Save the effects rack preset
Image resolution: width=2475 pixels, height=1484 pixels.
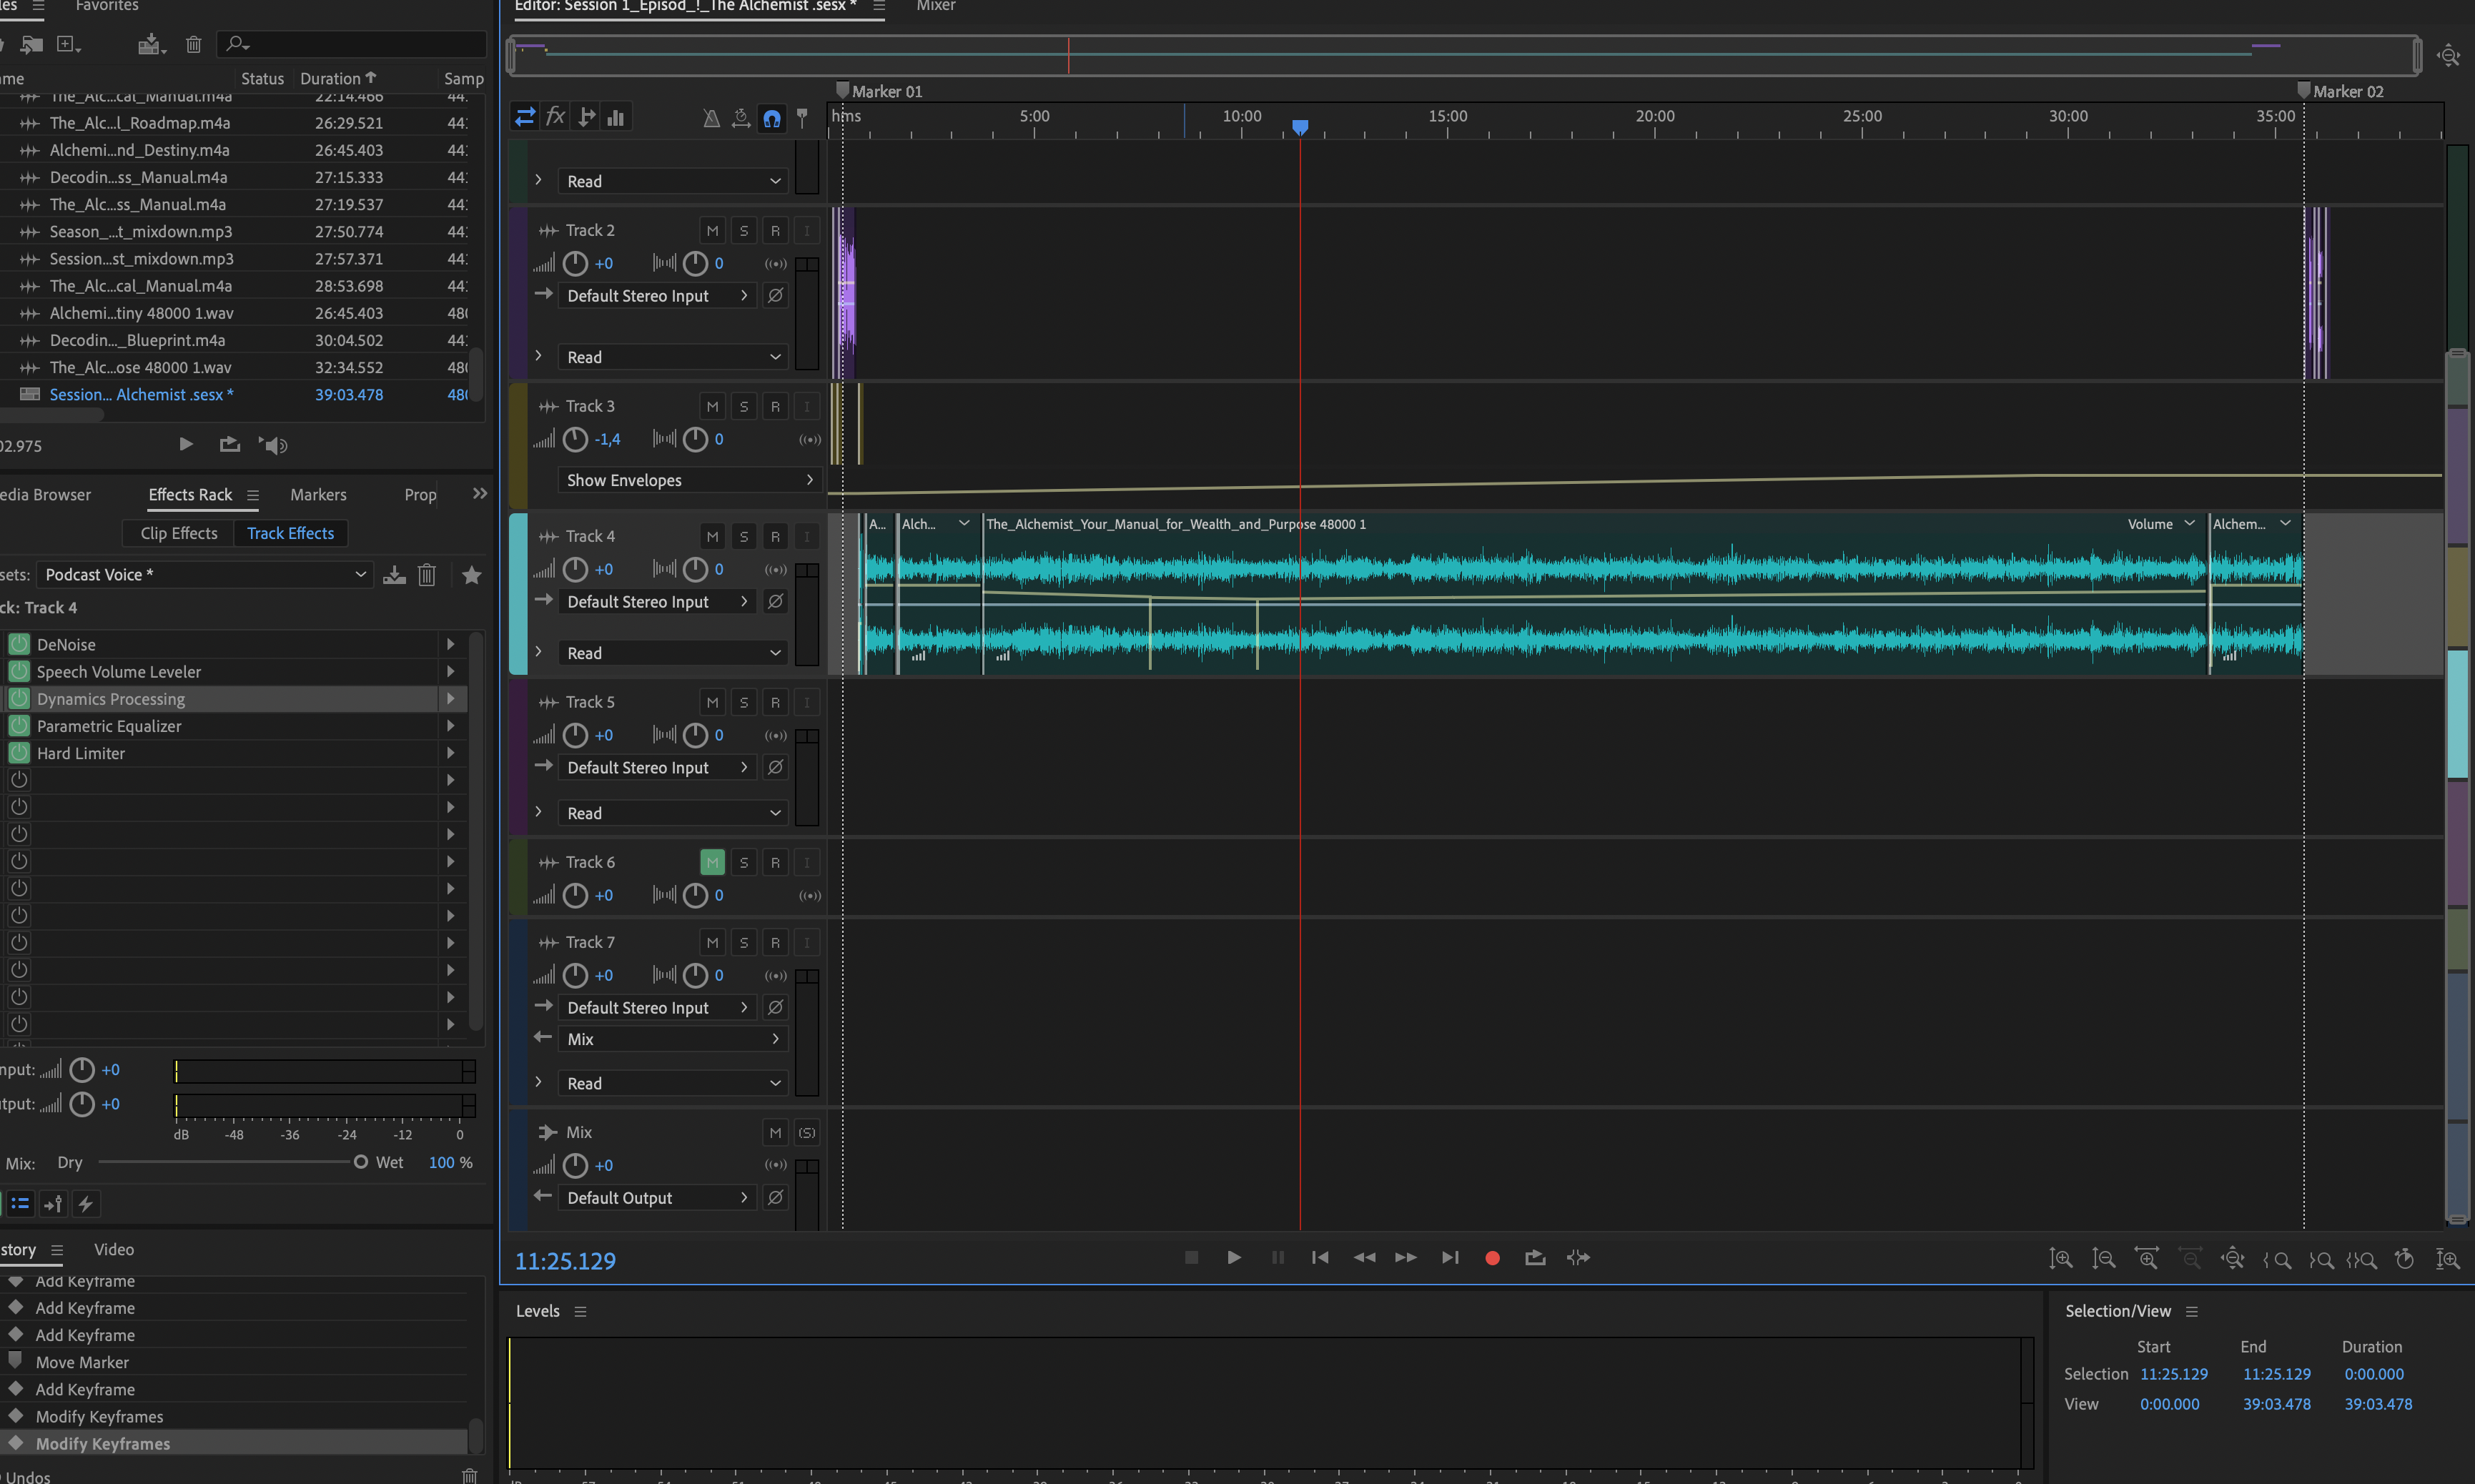[394, 575]
